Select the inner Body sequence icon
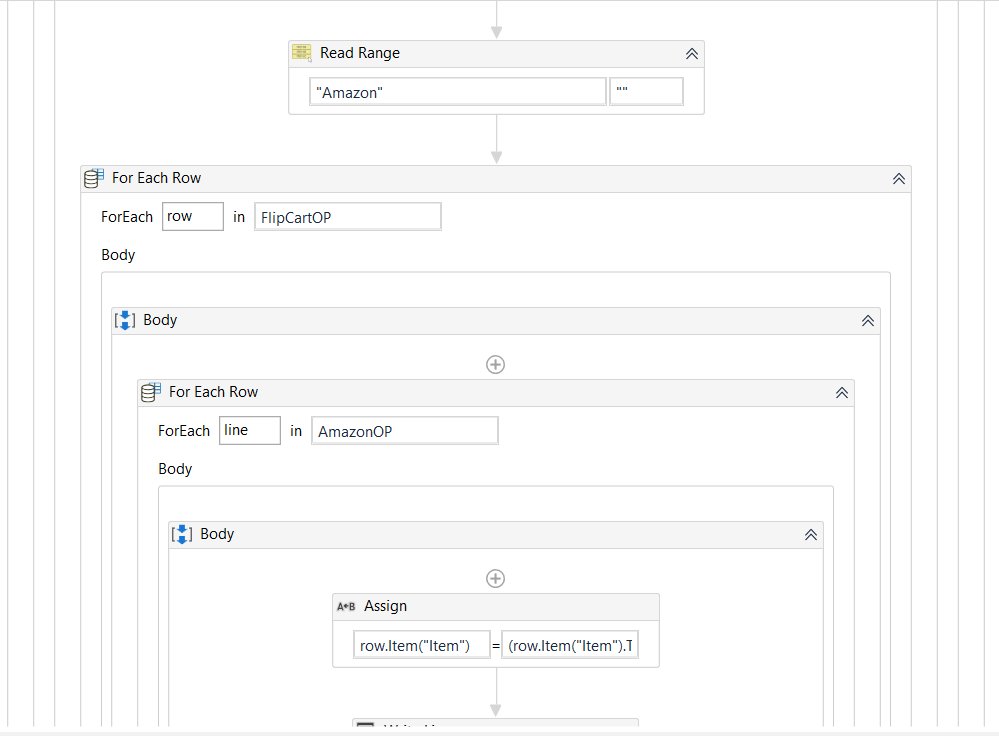This screenshot has height=736, width=999. 182,534
